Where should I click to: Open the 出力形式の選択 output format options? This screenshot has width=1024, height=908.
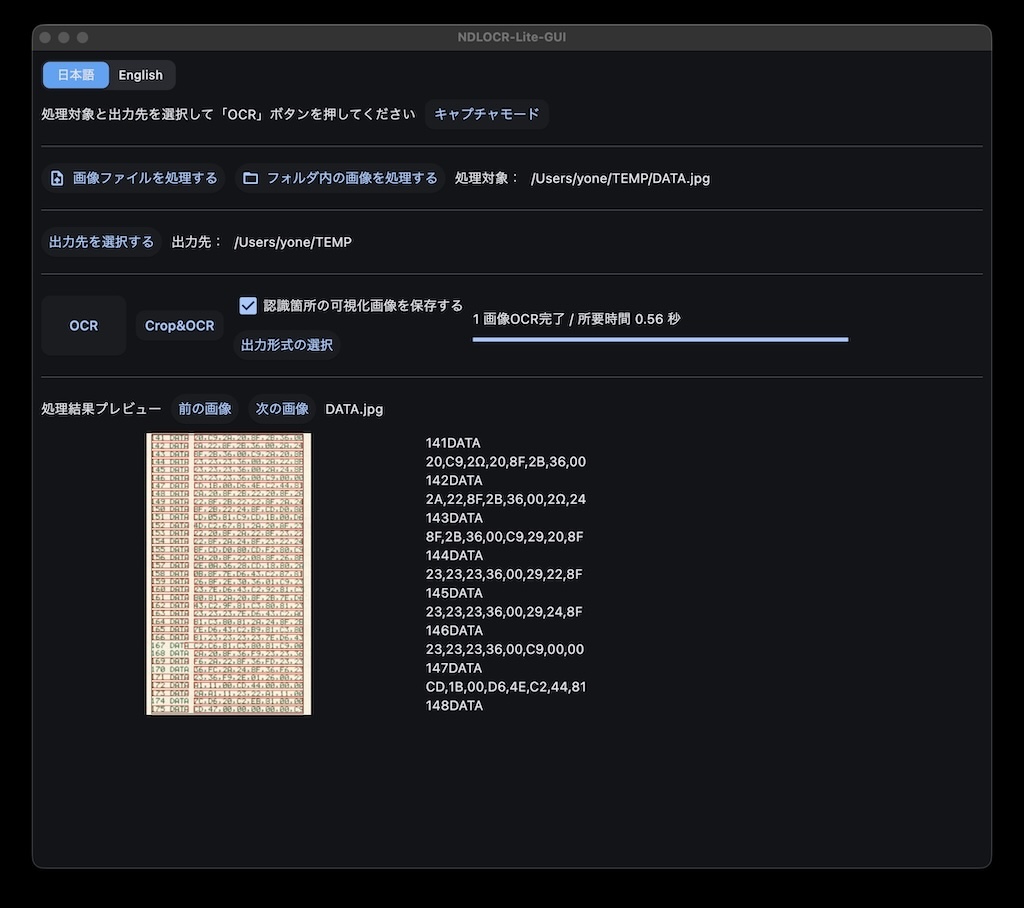tap(287, 345)
